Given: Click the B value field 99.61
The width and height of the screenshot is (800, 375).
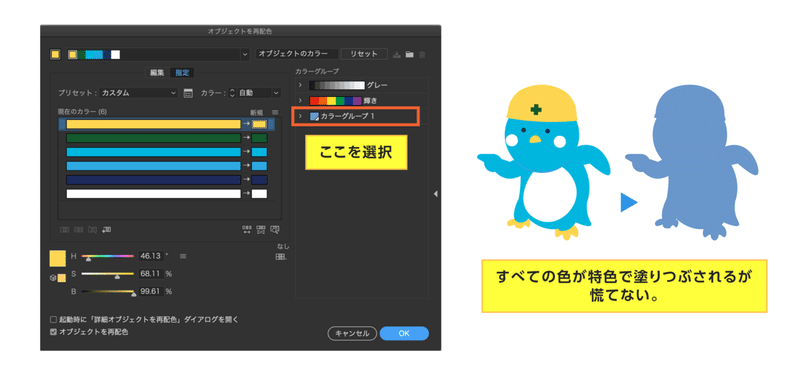Looking at the screenshot, I should pos(150,292).
